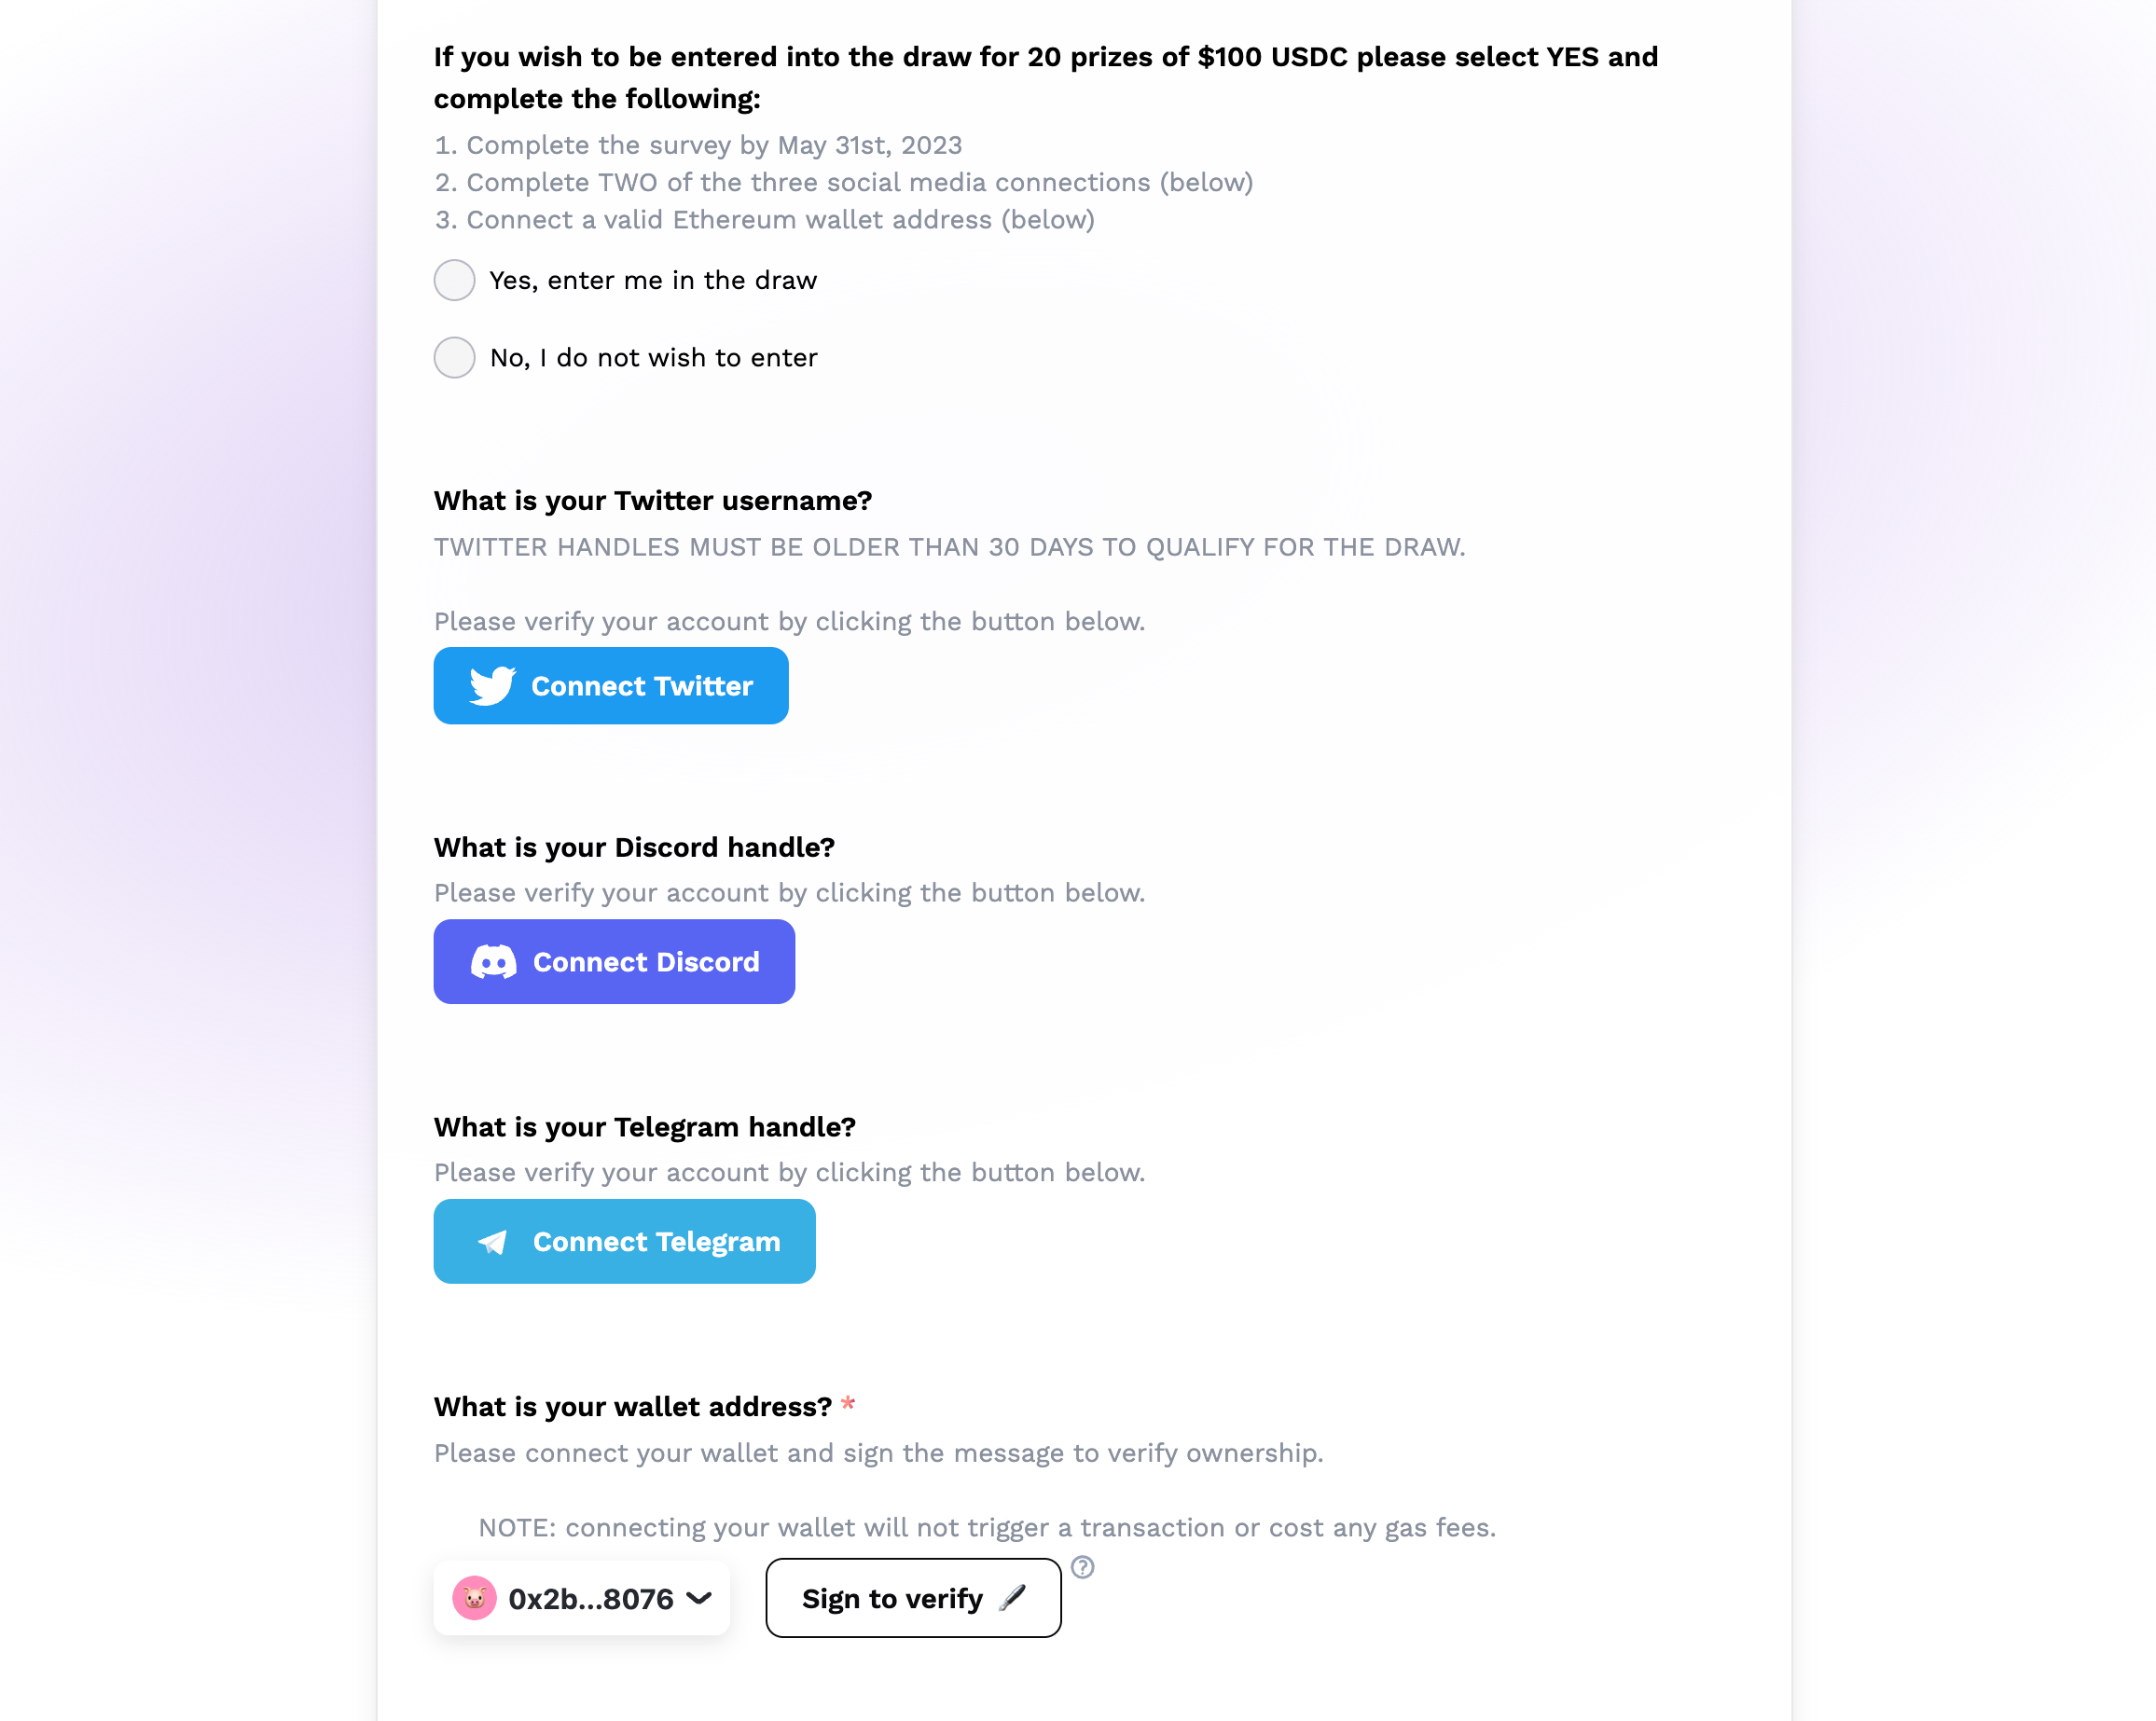
Task: Click the red required asterisk by wallet address
Action: coord(848,1404)
